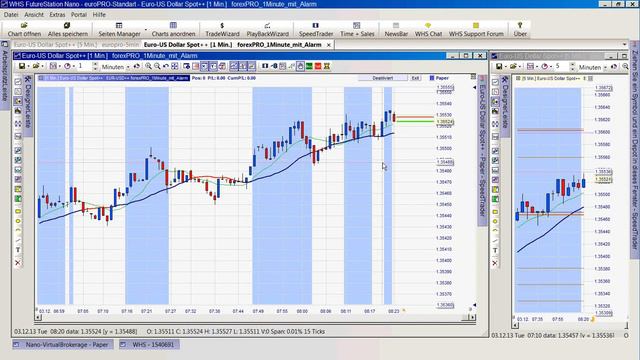The width and height of the screenshot is (640, 360).
Task: Open Time + Sales window
Action: (x=357, y=30)
